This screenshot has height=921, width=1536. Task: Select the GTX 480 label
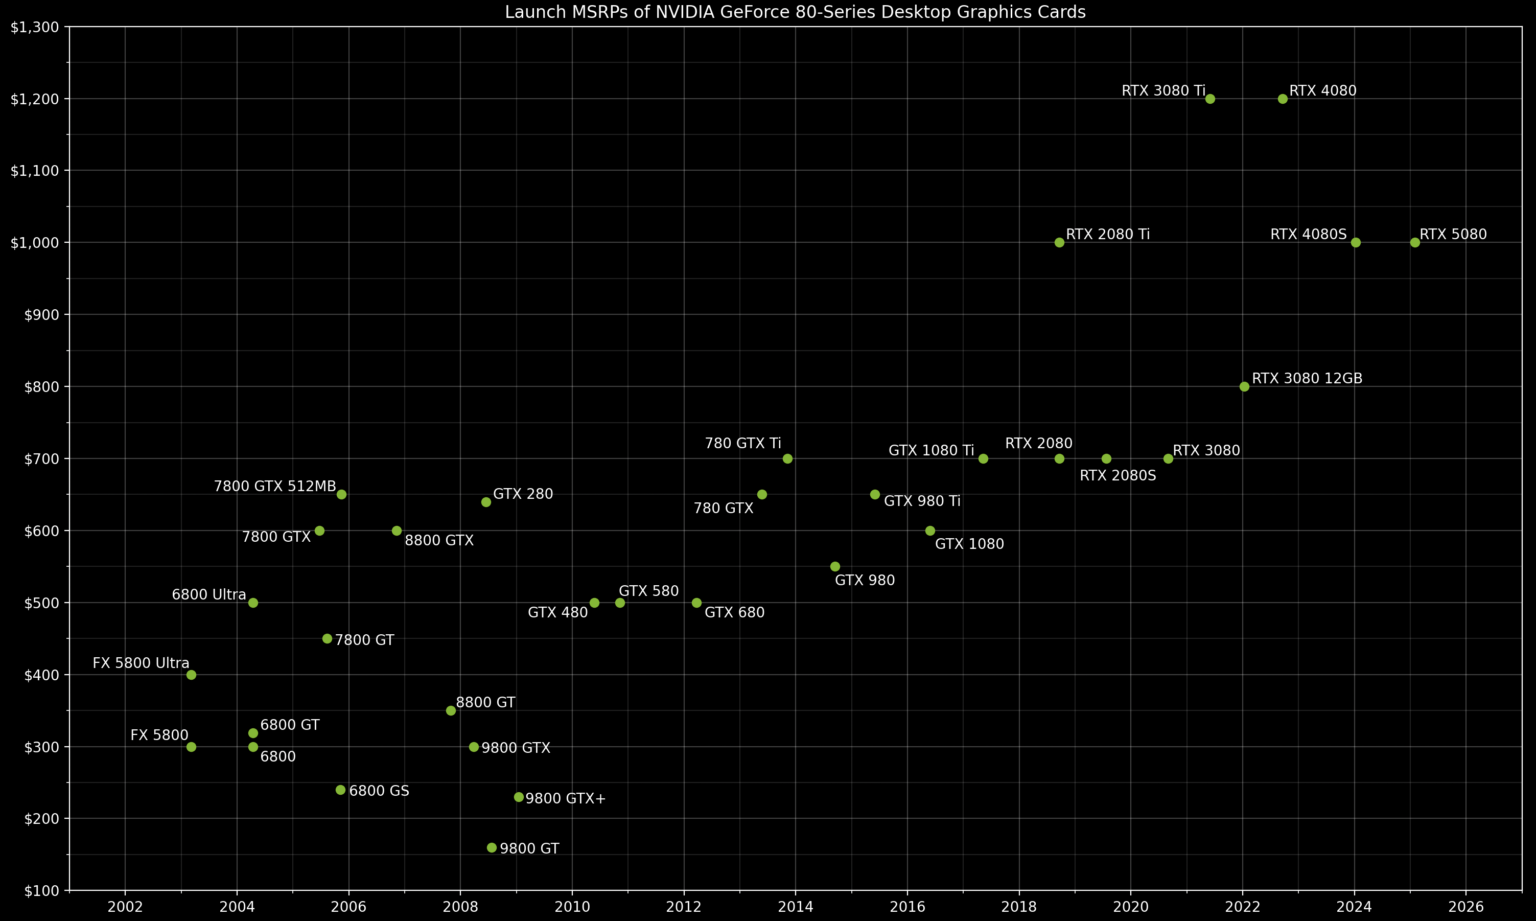[x=558, y=613]
